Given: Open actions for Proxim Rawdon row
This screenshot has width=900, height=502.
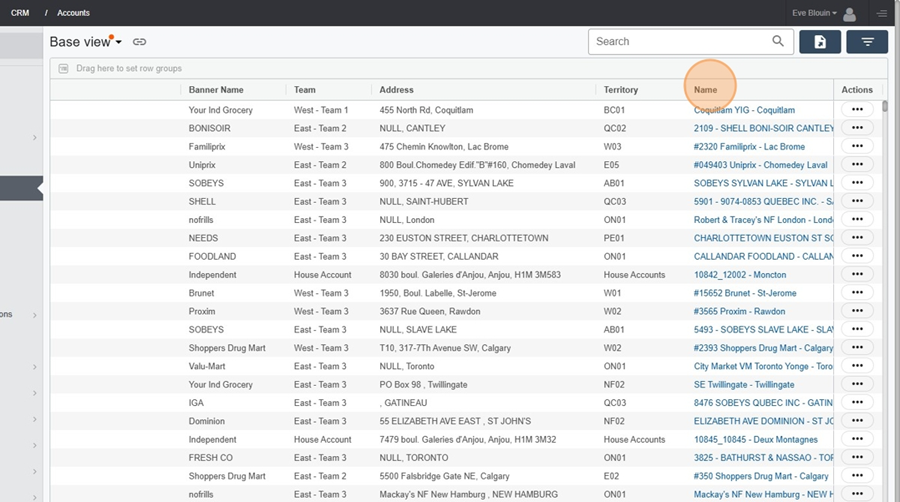Looking at the screenshot, I should pyautogui.click(x=858, y=311).
